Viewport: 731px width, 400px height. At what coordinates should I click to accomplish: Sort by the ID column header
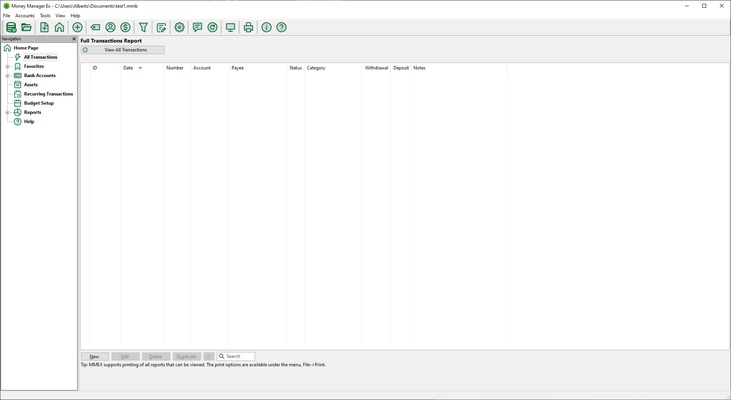pyautogui.click(x=105, y=68)
